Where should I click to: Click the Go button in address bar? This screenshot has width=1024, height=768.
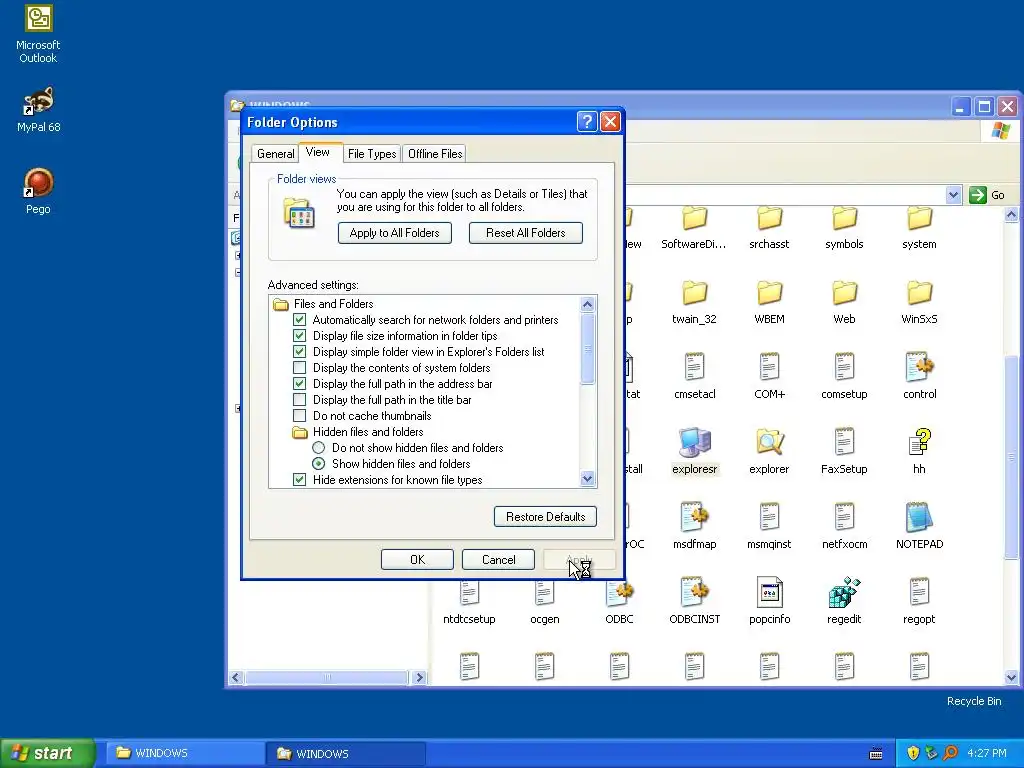986,195
